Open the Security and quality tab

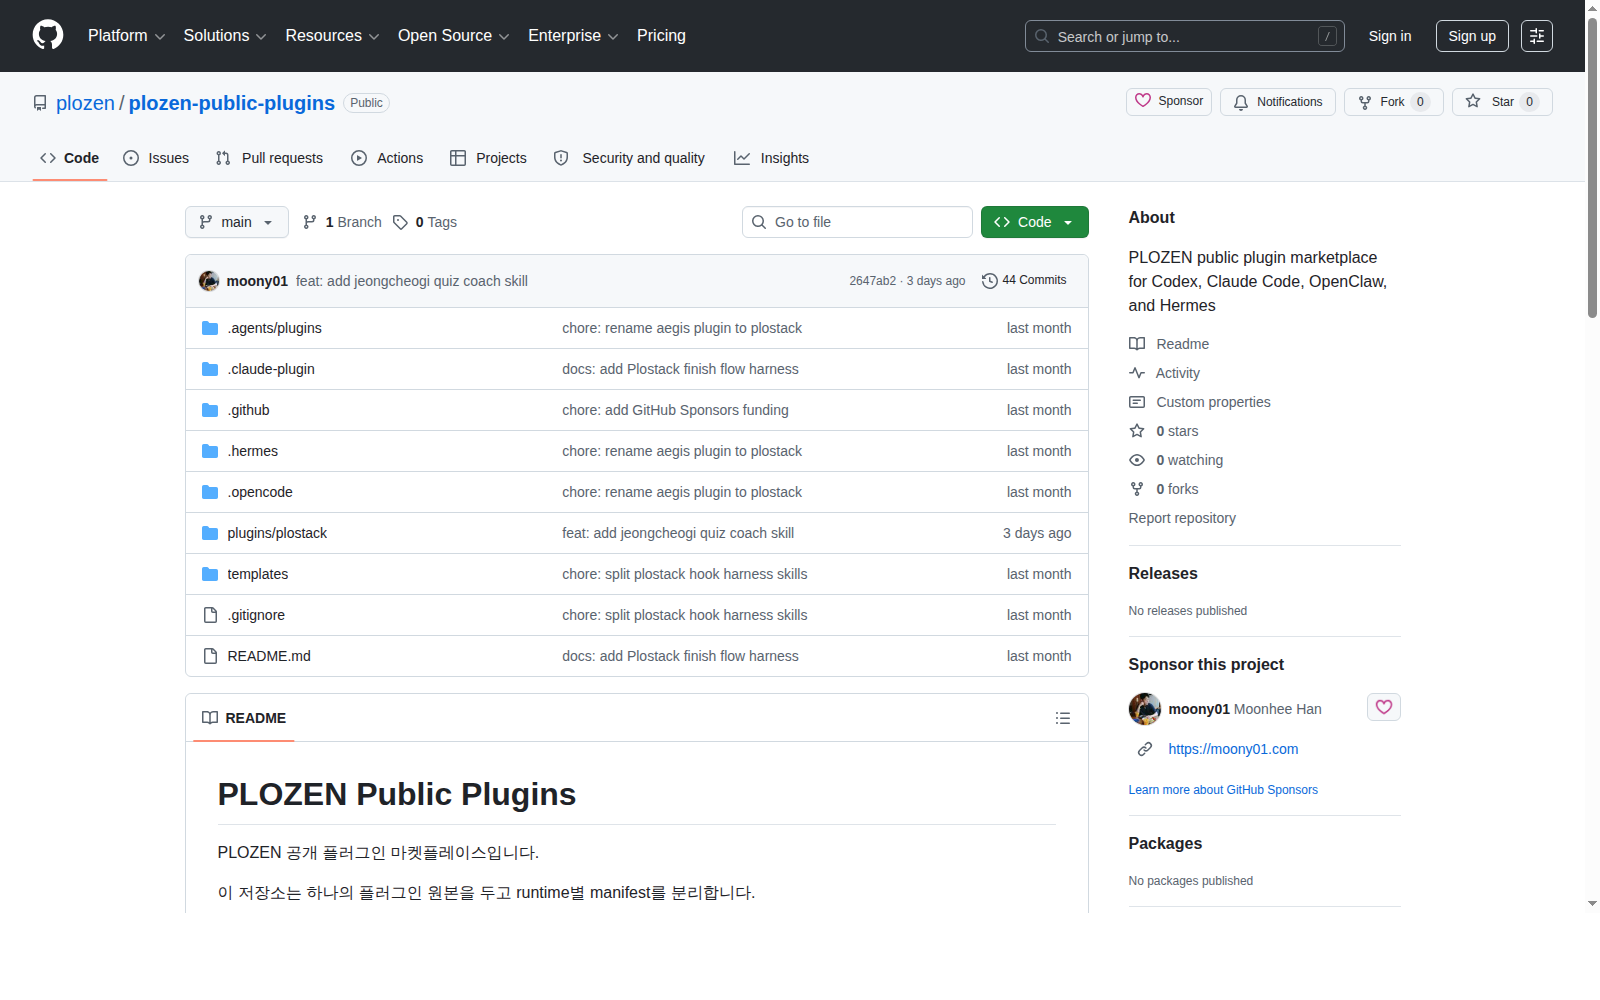629,158
